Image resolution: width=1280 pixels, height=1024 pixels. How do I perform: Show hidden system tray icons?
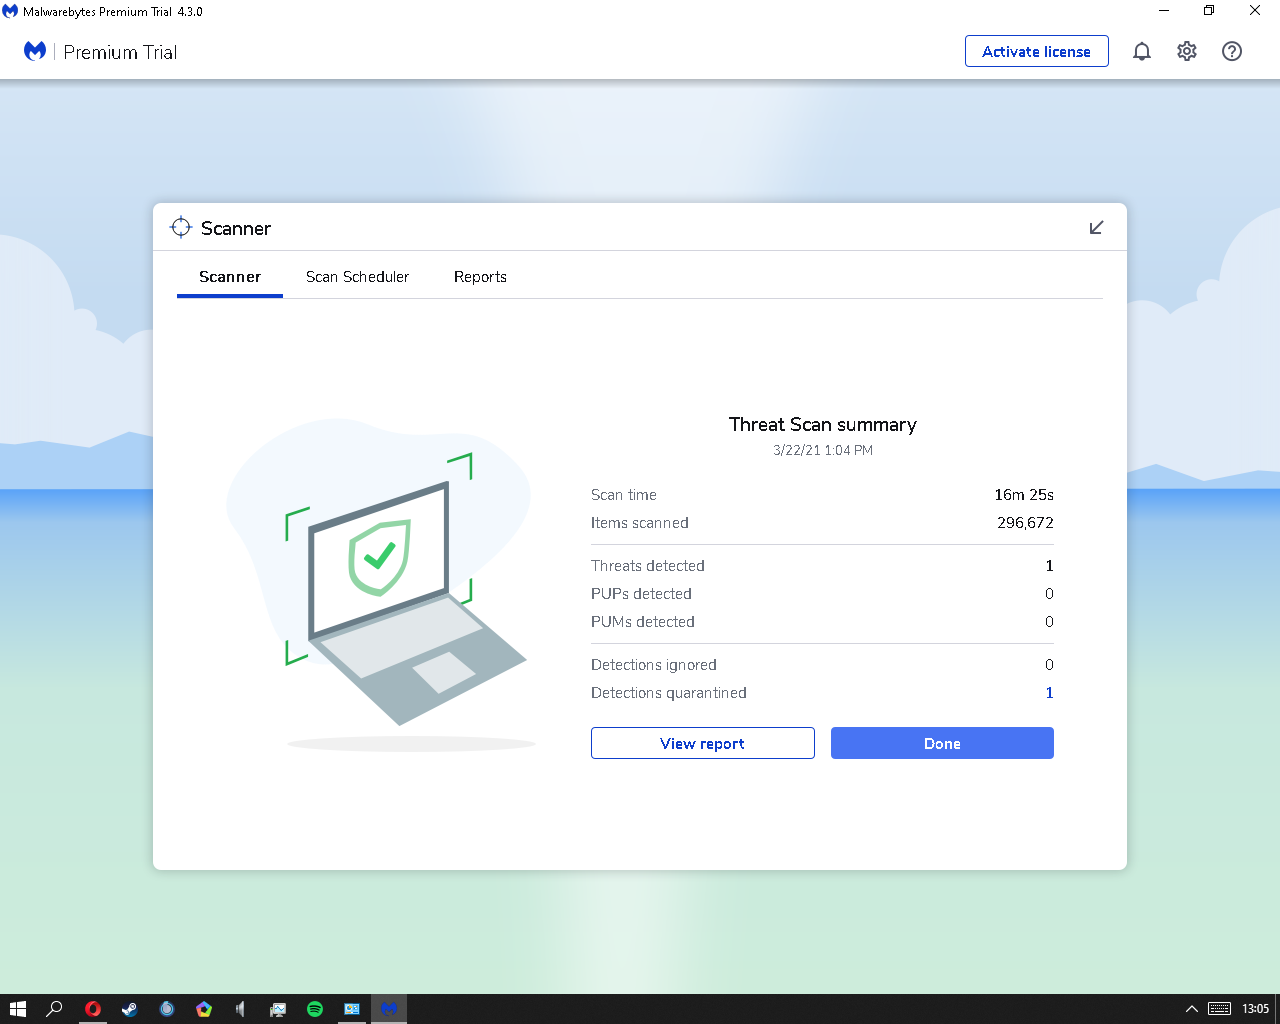click(x=1191, y=1009)
